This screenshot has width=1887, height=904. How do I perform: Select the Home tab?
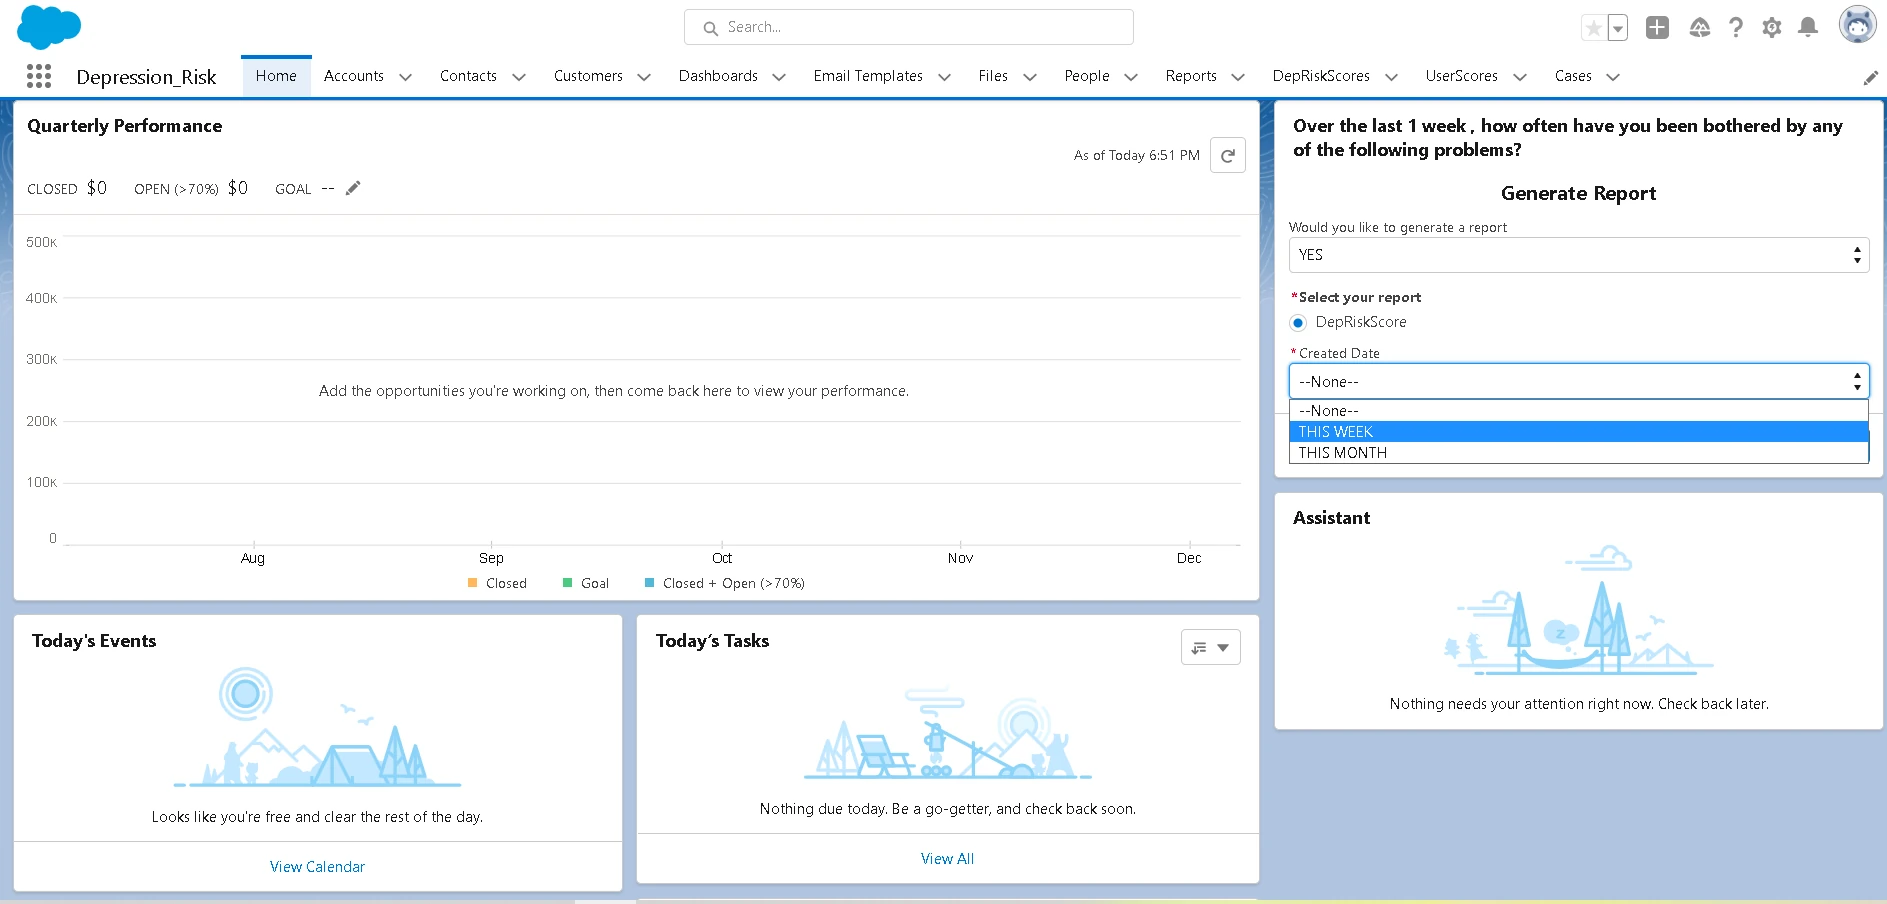tap(276, 76)
